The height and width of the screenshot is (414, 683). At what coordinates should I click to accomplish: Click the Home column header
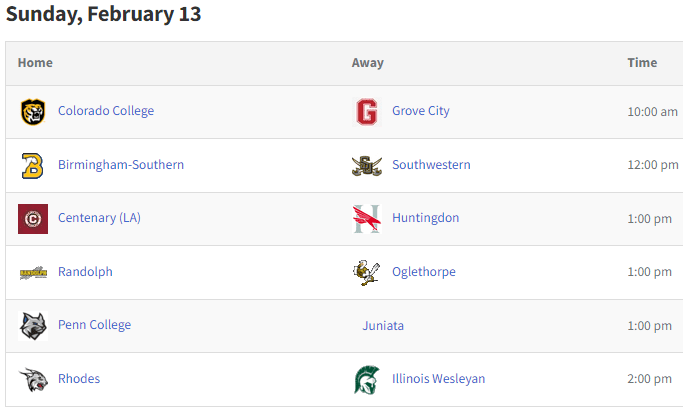pyautogui.click(x=35, y=63)
